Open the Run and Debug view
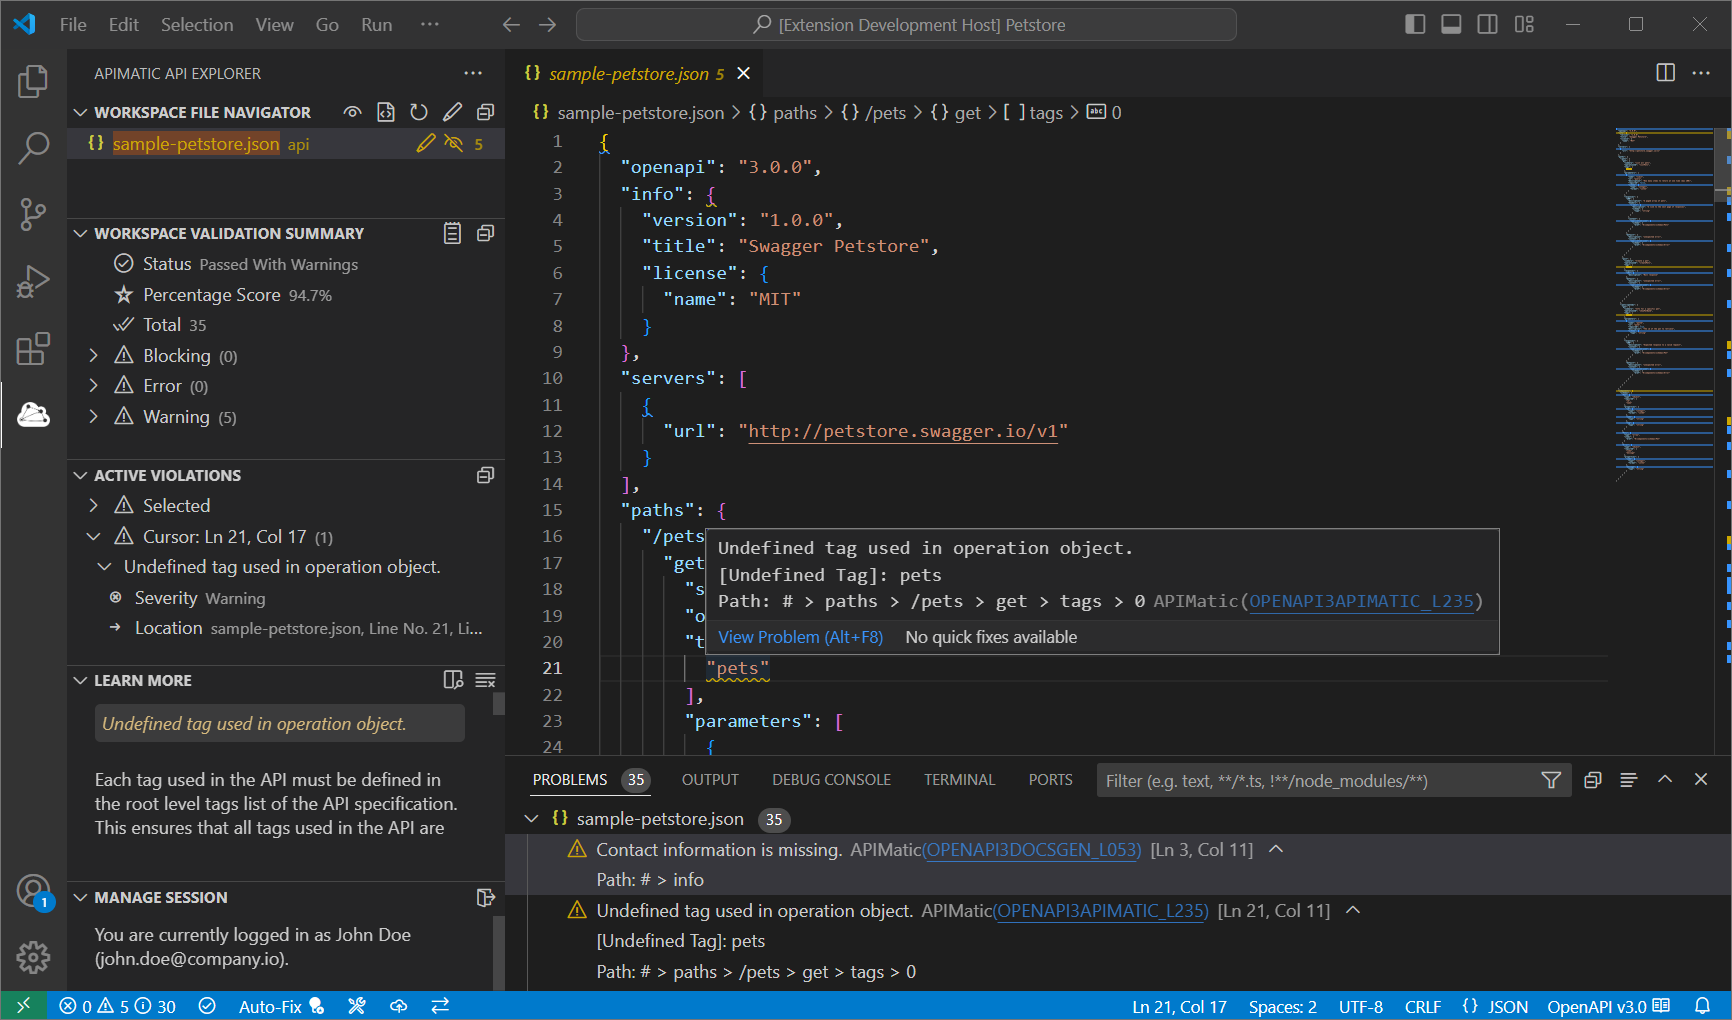The width and height of the screenshot is (1732, 1020). (33, 281)
